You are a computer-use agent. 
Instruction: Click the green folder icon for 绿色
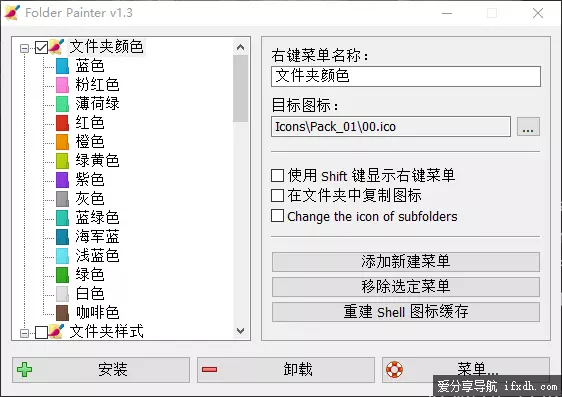click(x=62, y=275)
